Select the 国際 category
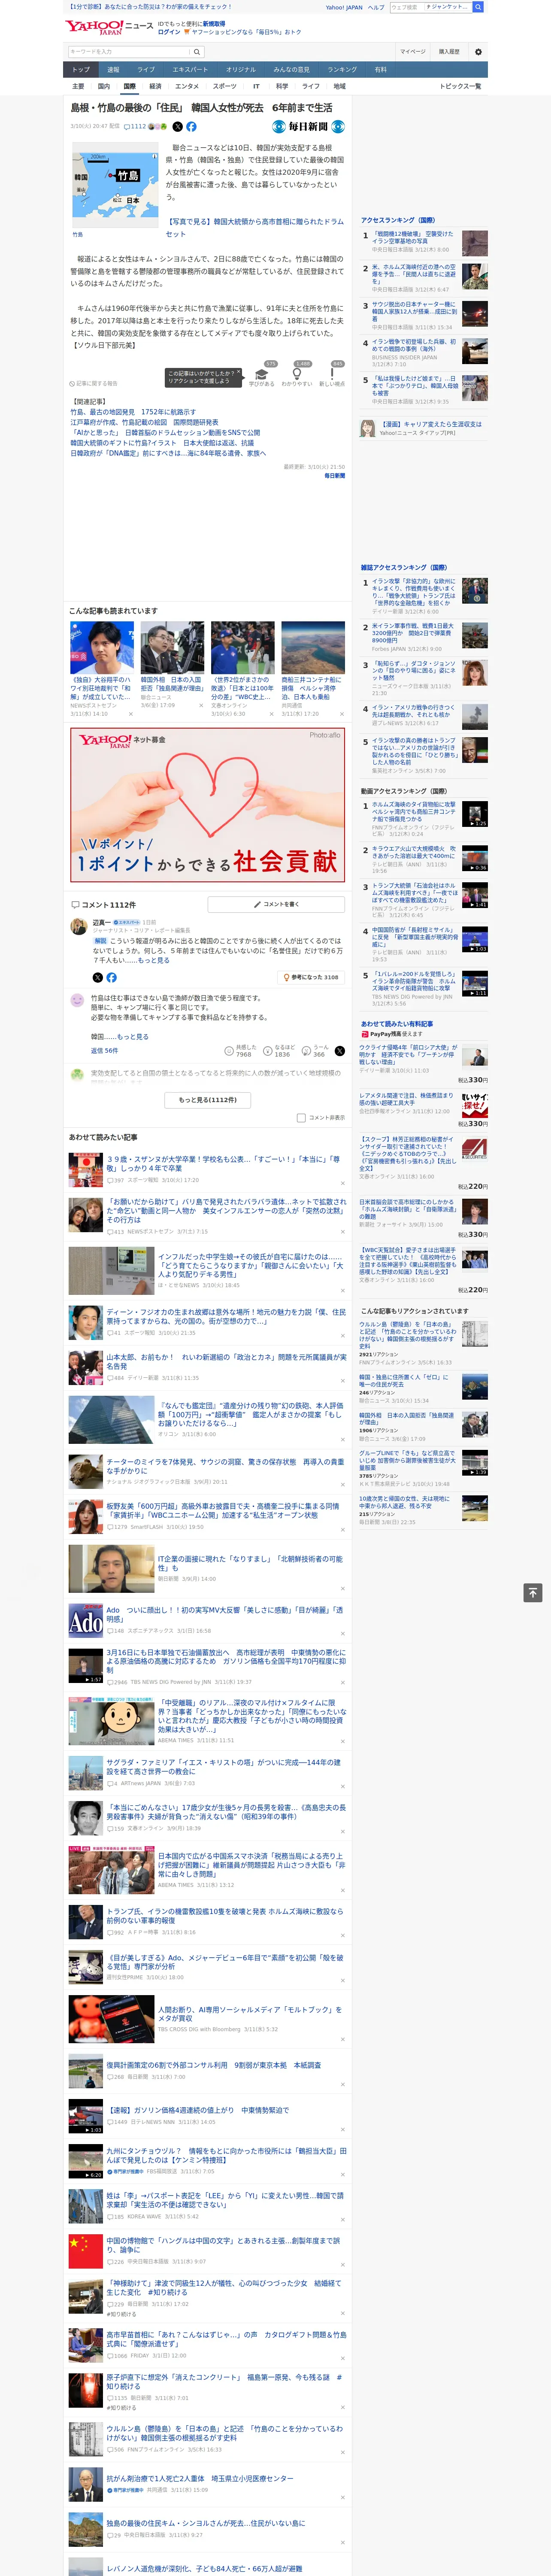 pyautogui.click(x=129, y=86)
